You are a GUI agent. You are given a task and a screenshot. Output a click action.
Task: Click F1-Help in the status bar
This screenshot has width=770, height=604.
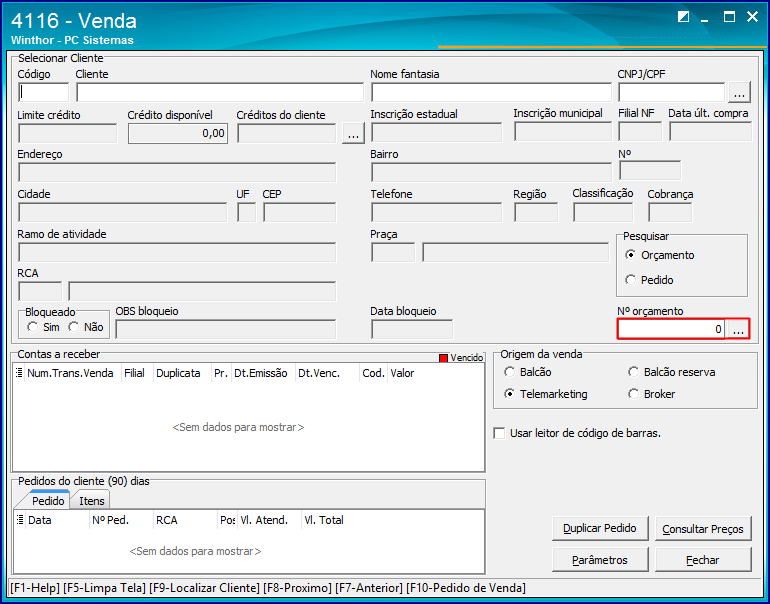pos(35,588)
